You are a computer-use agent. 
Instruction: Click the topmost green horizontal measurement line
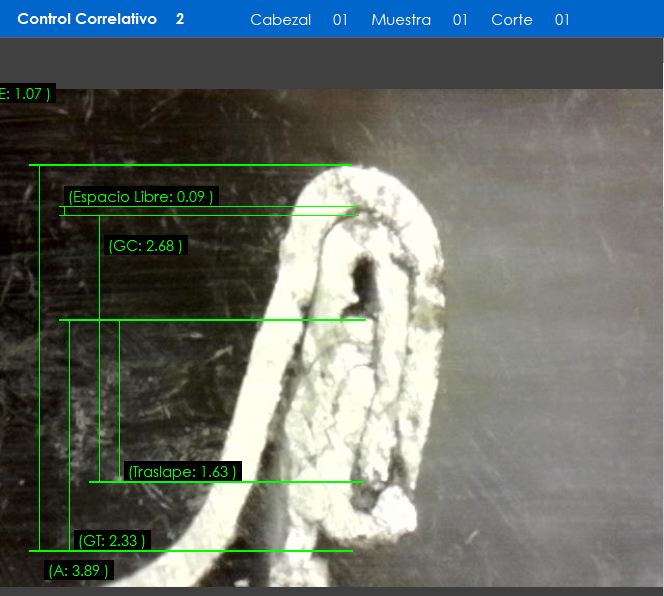pos(190,165)
